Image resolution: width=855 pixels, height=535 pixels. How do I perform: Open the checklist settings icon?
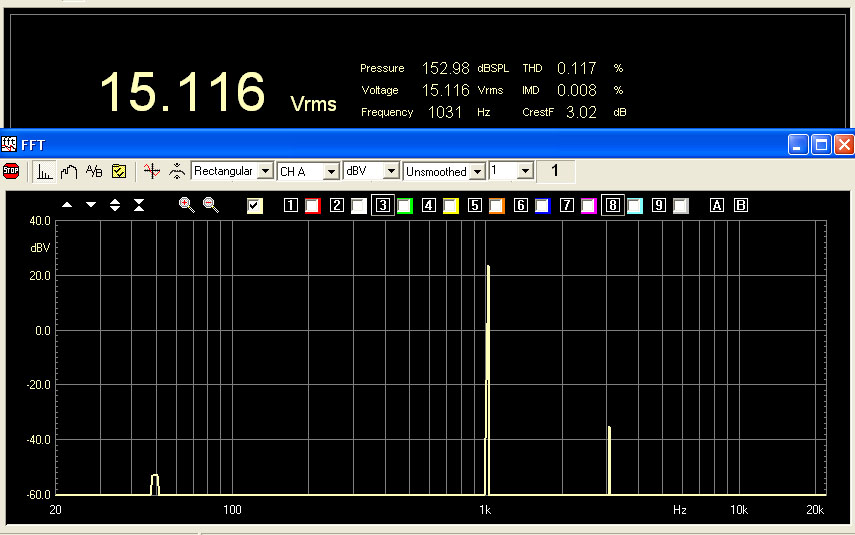click(118, 171)
